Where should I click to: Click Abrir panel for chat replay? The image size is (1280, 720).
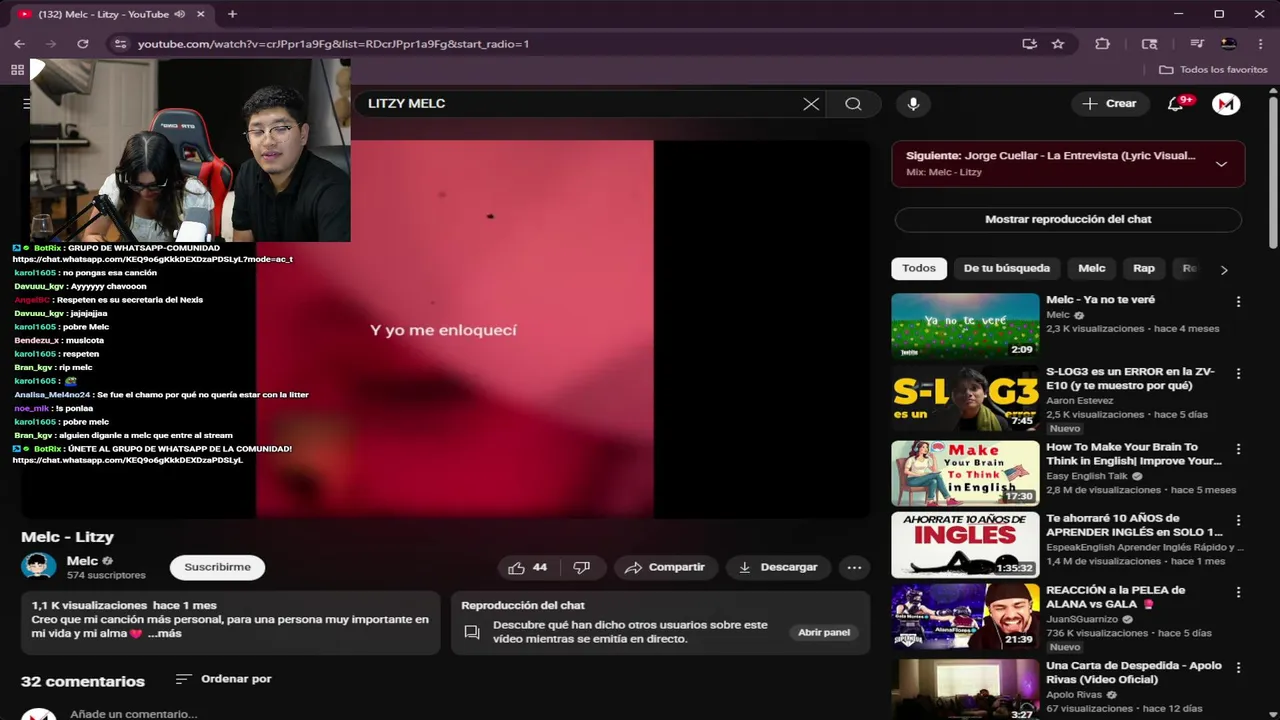pos(824,632)
